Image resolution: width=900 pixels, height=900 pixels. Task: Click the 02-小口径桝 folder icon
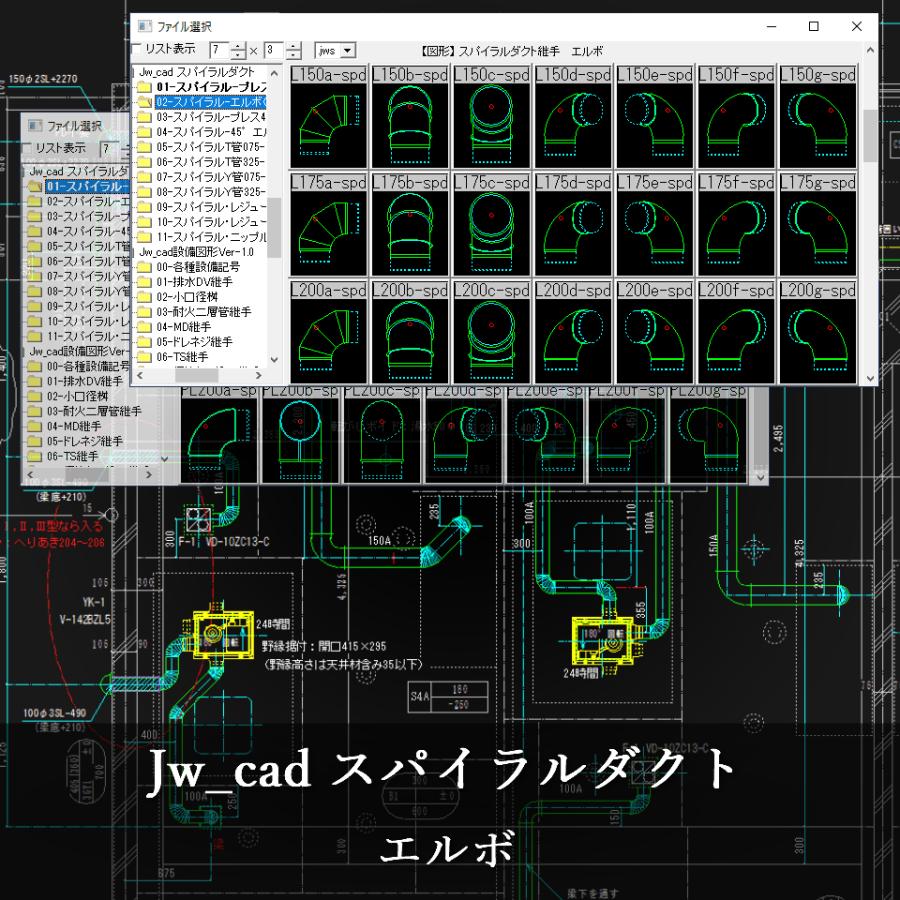145,295
